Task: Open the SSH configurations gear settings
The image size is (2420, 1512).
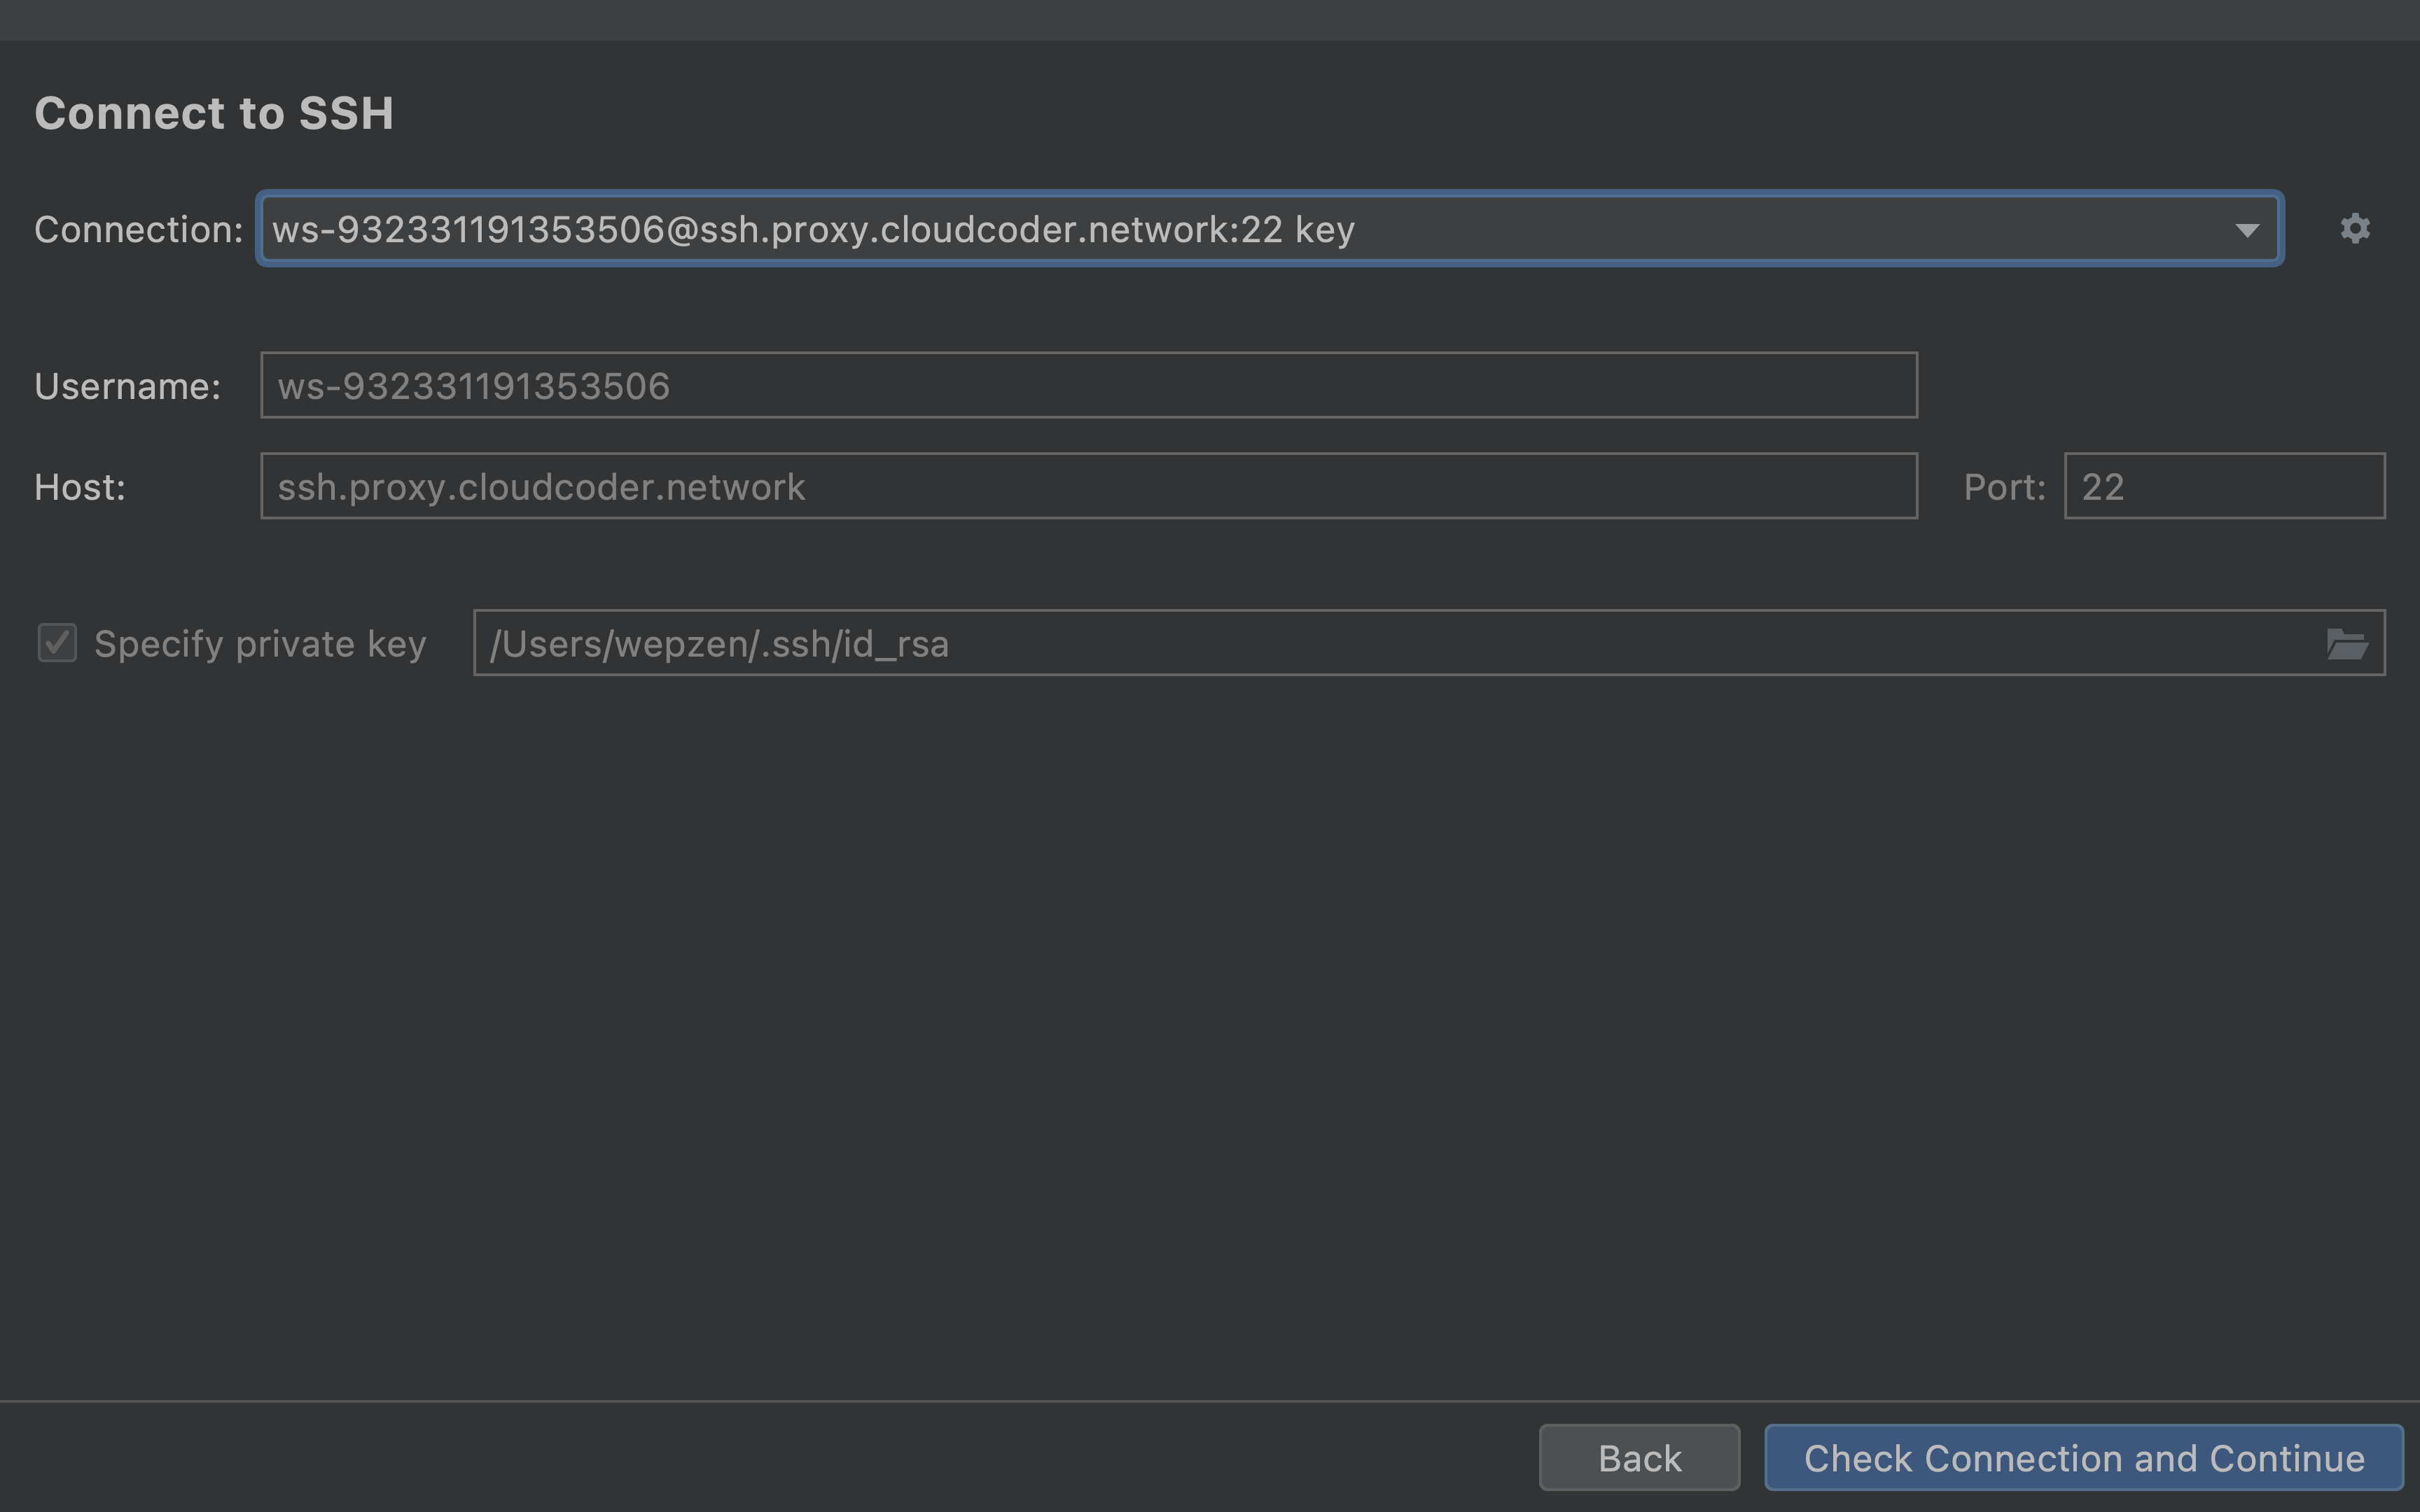Action: coord(2354,228)
